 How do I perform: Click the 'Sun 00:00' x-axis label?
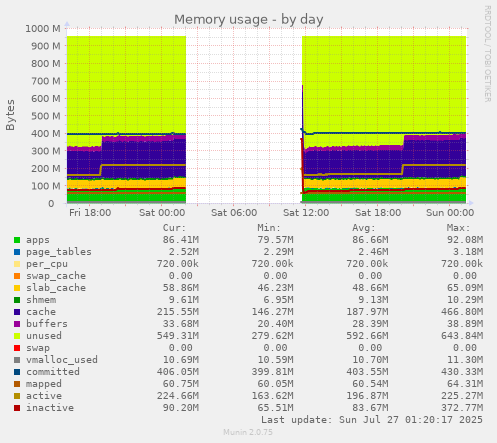[450, 213]
